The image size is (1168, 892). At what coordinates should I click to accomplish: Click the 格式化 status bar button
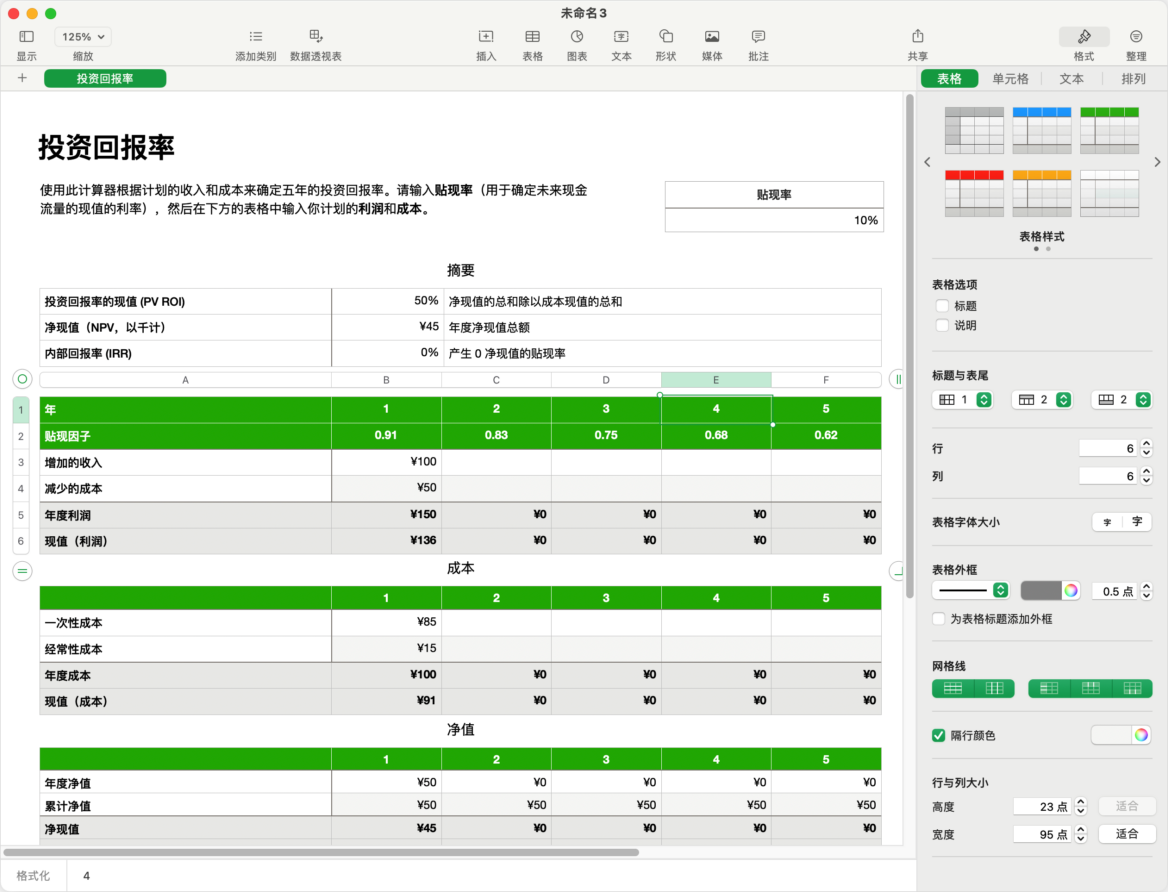[x=34, y=876]
